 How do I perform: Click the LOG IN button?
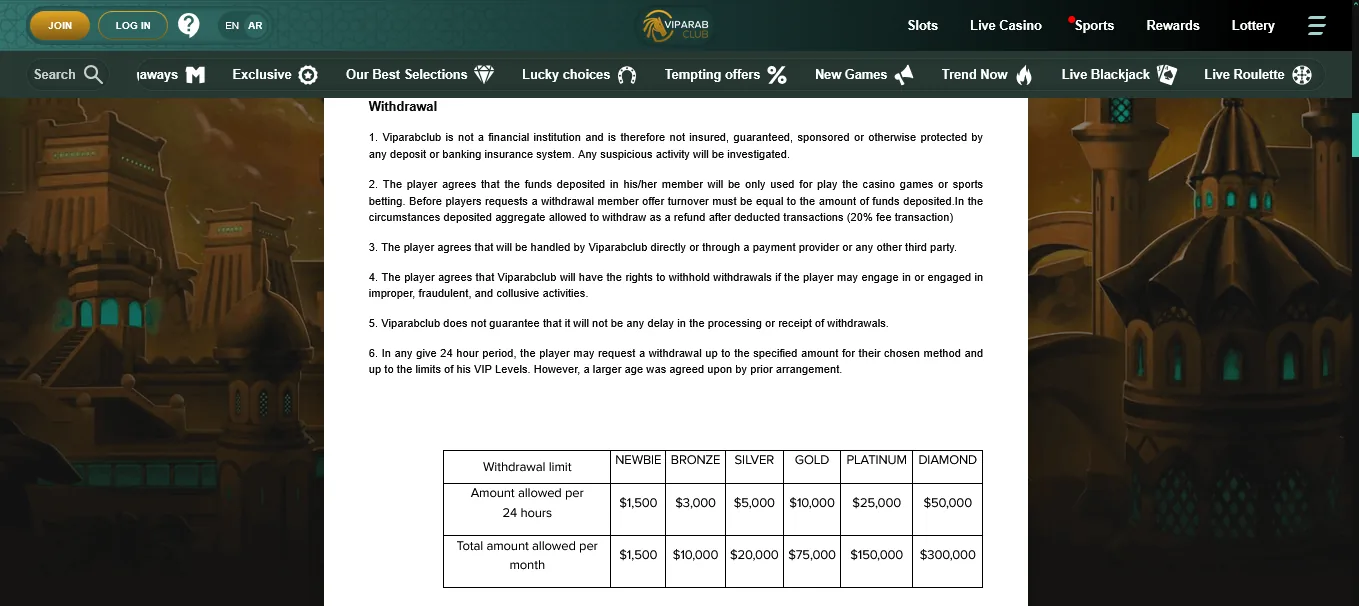[133, 25]
